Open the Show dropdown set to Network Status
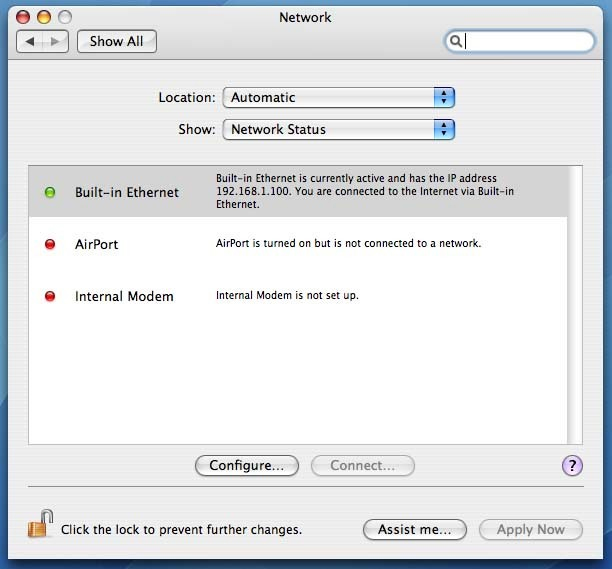612x569 pixels. pyautogui.click(x=338, y=129)
